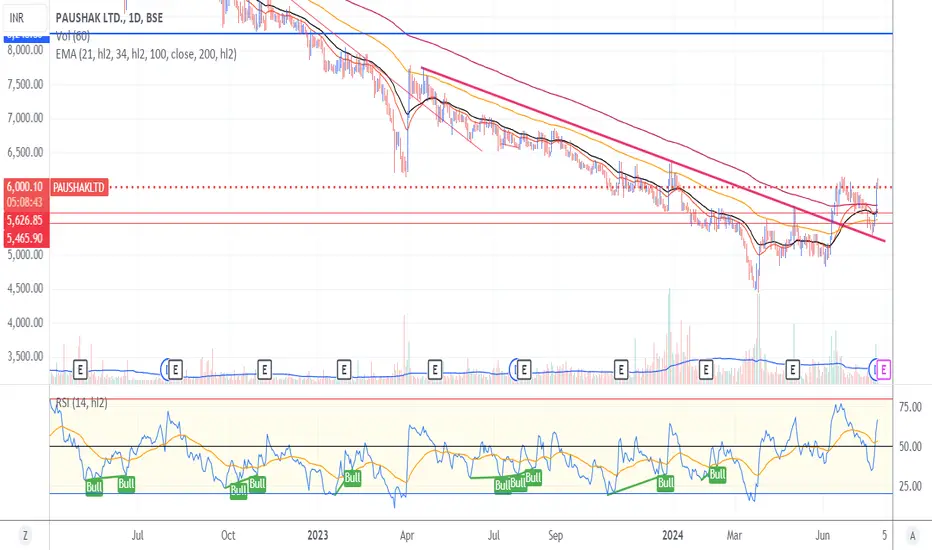Click the 5,000.00 price axis label
Image resolution: width=932 pixels, height=550 pixels.
point(25,254)
